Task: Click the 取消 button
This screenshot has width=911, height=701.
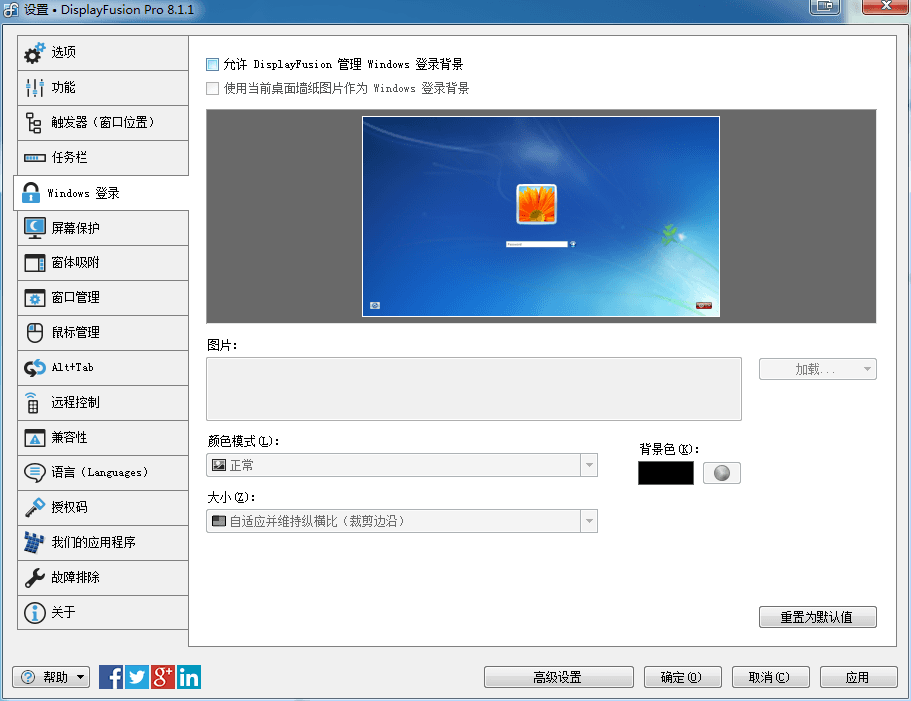Action: (770, 677)
